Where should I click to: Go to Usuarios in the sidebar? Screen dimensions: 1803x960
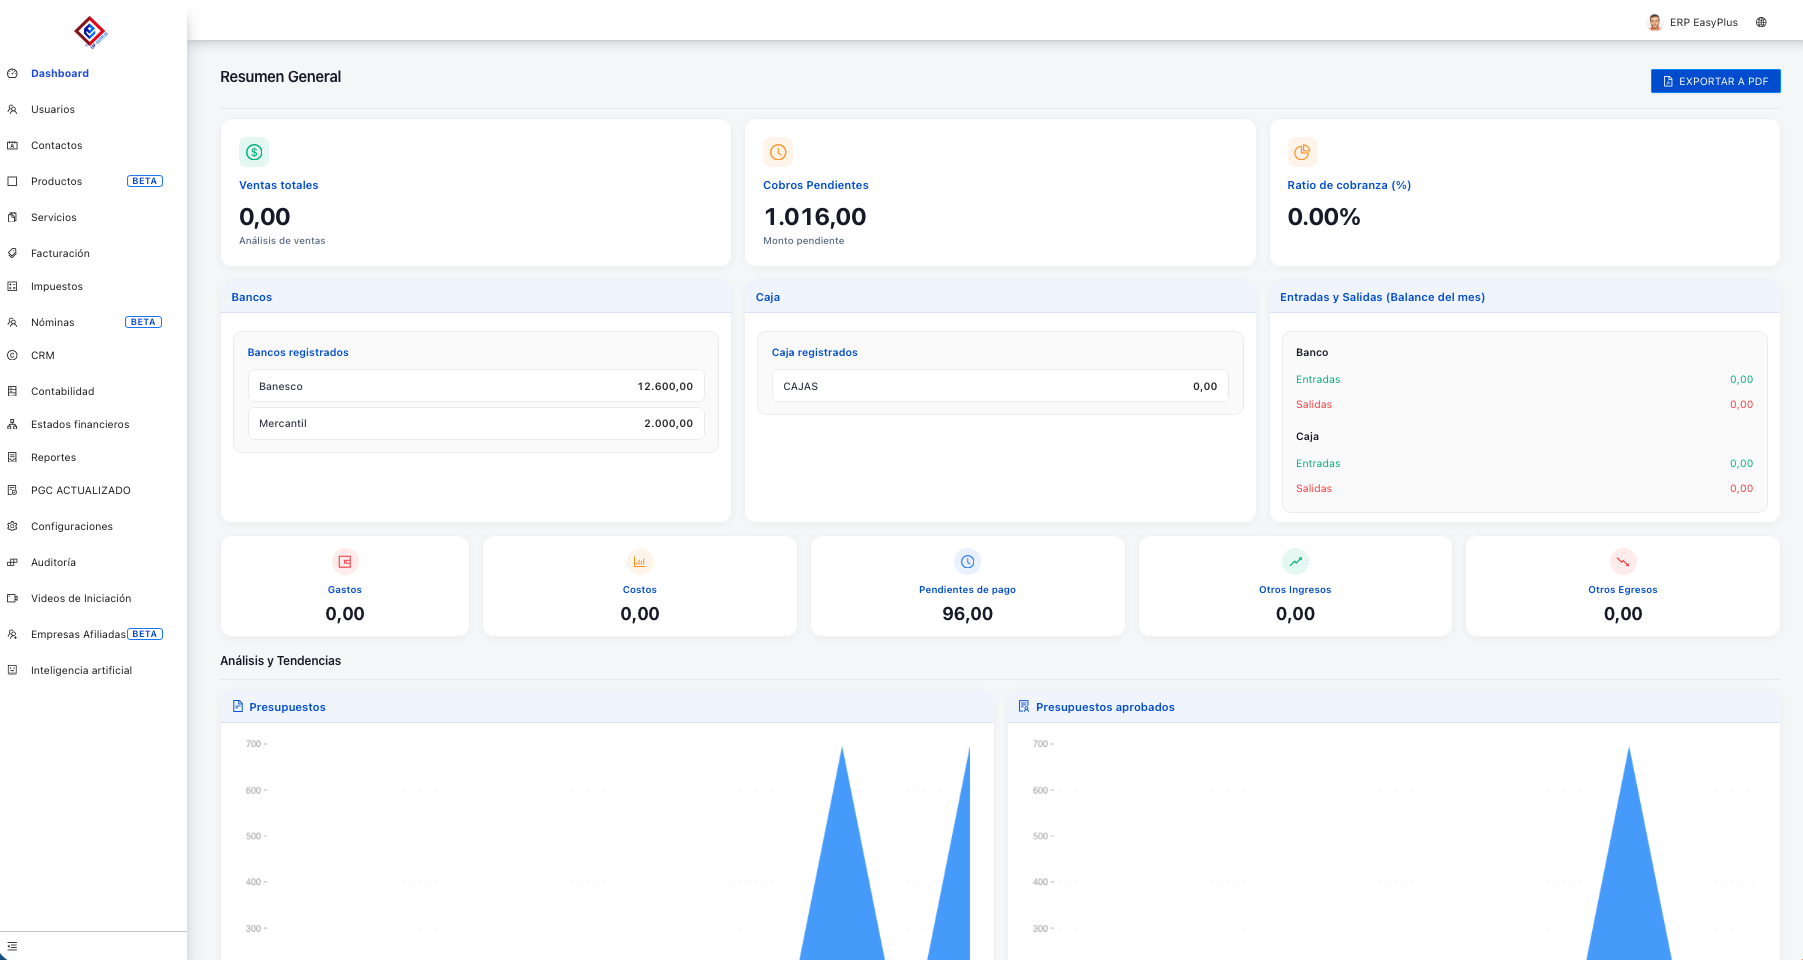[53, 110]
